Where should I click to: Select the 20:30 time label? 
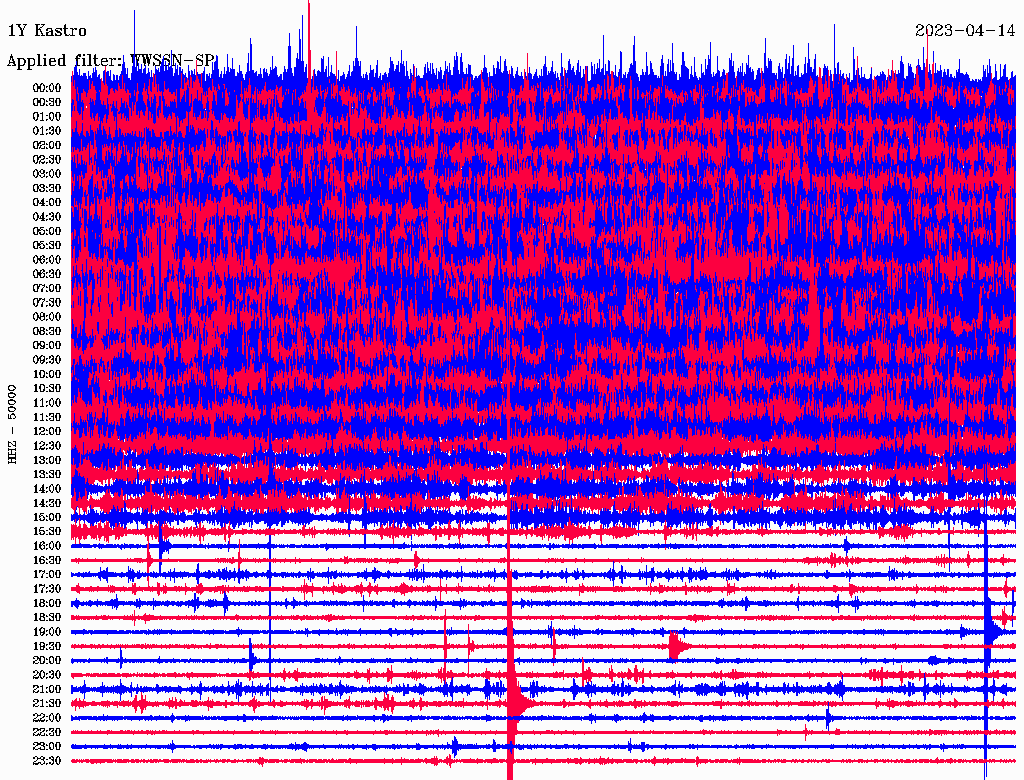[47, 675]
